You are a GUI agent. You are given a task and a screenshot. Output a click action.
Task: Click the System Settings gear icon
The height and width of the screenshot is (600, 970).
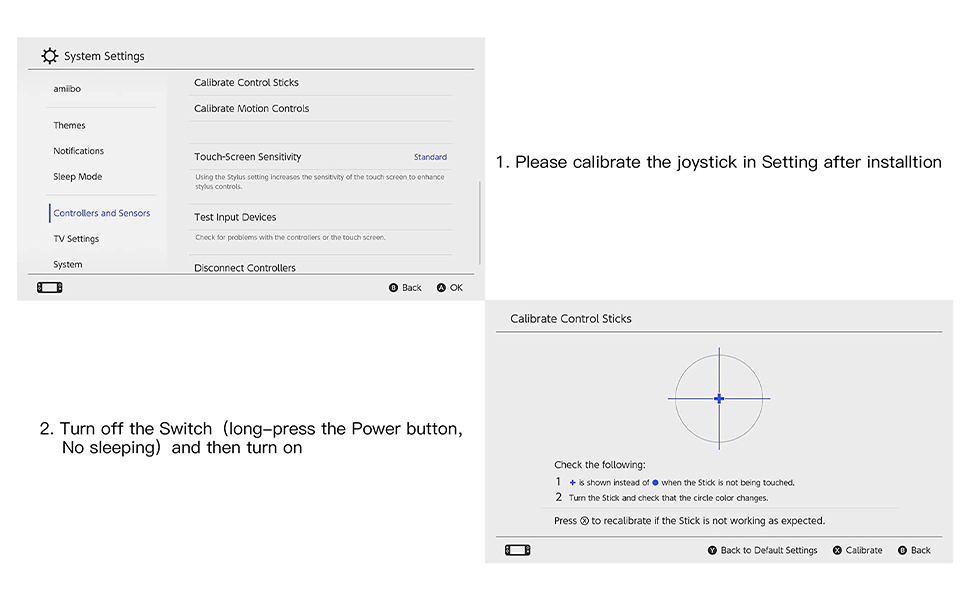click(x=49, y=56)
